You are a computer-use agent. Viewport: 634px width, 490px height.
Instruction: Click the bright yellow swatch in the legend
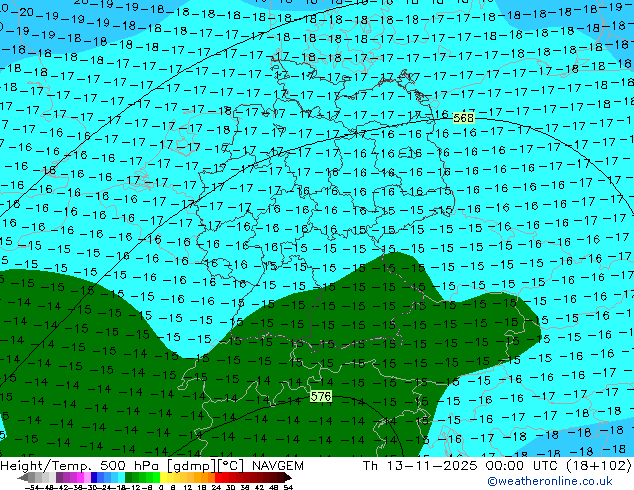pos(163,477)
